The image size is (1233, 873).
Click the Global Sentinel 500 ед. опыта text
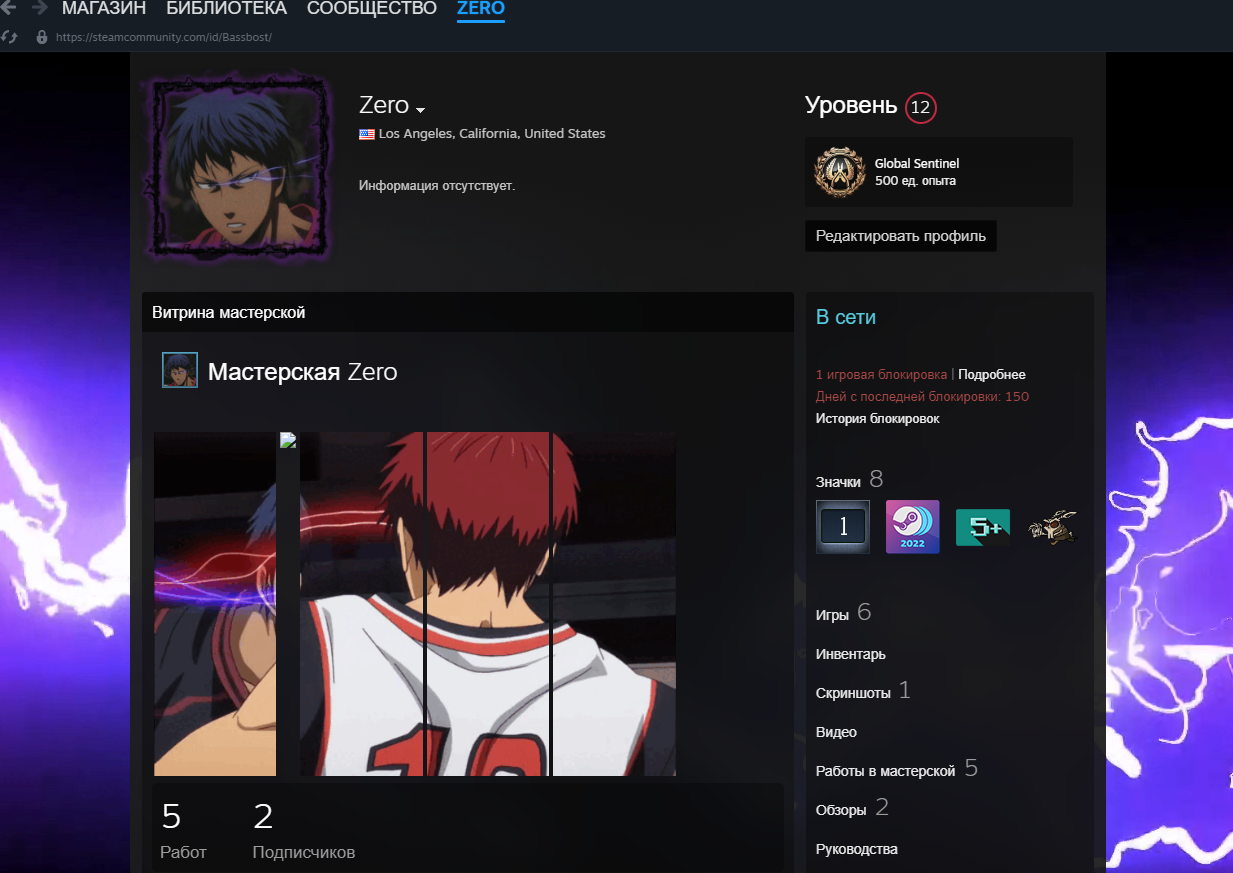(917, 172)
